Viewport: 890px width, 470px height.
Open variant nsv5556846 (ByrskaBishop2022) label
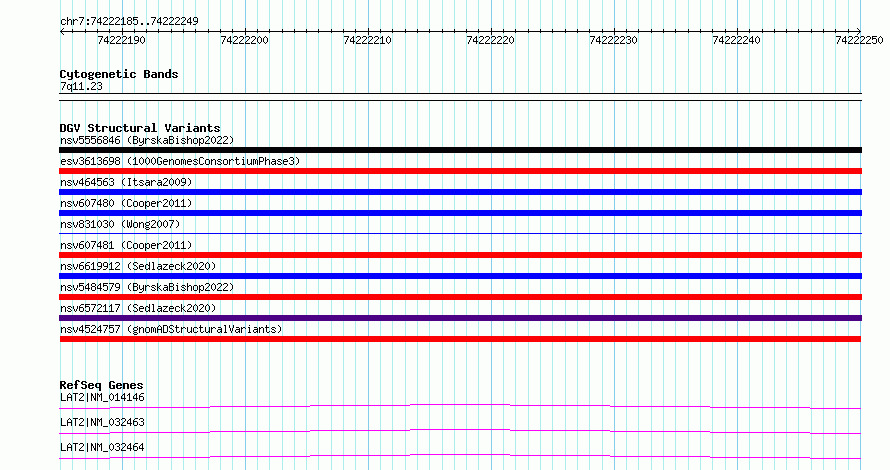pyautogui.click(x=147, y=140)
